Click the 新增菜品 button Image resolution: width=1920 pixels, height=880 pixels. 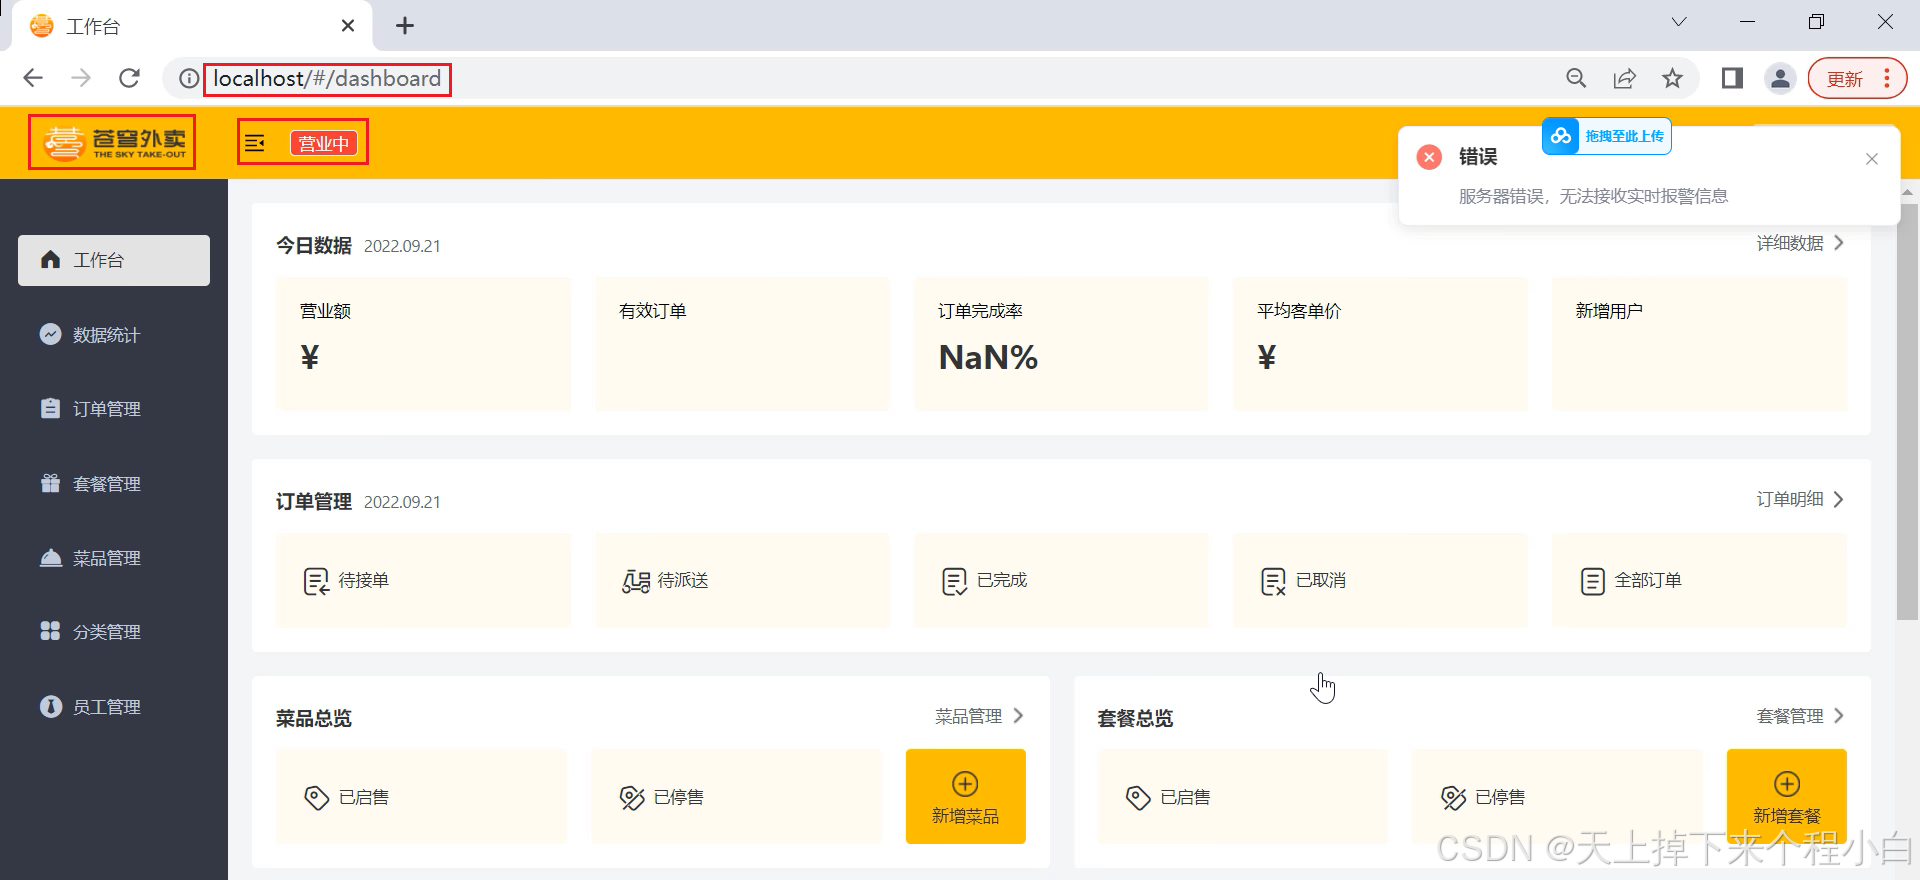point(966,797)
